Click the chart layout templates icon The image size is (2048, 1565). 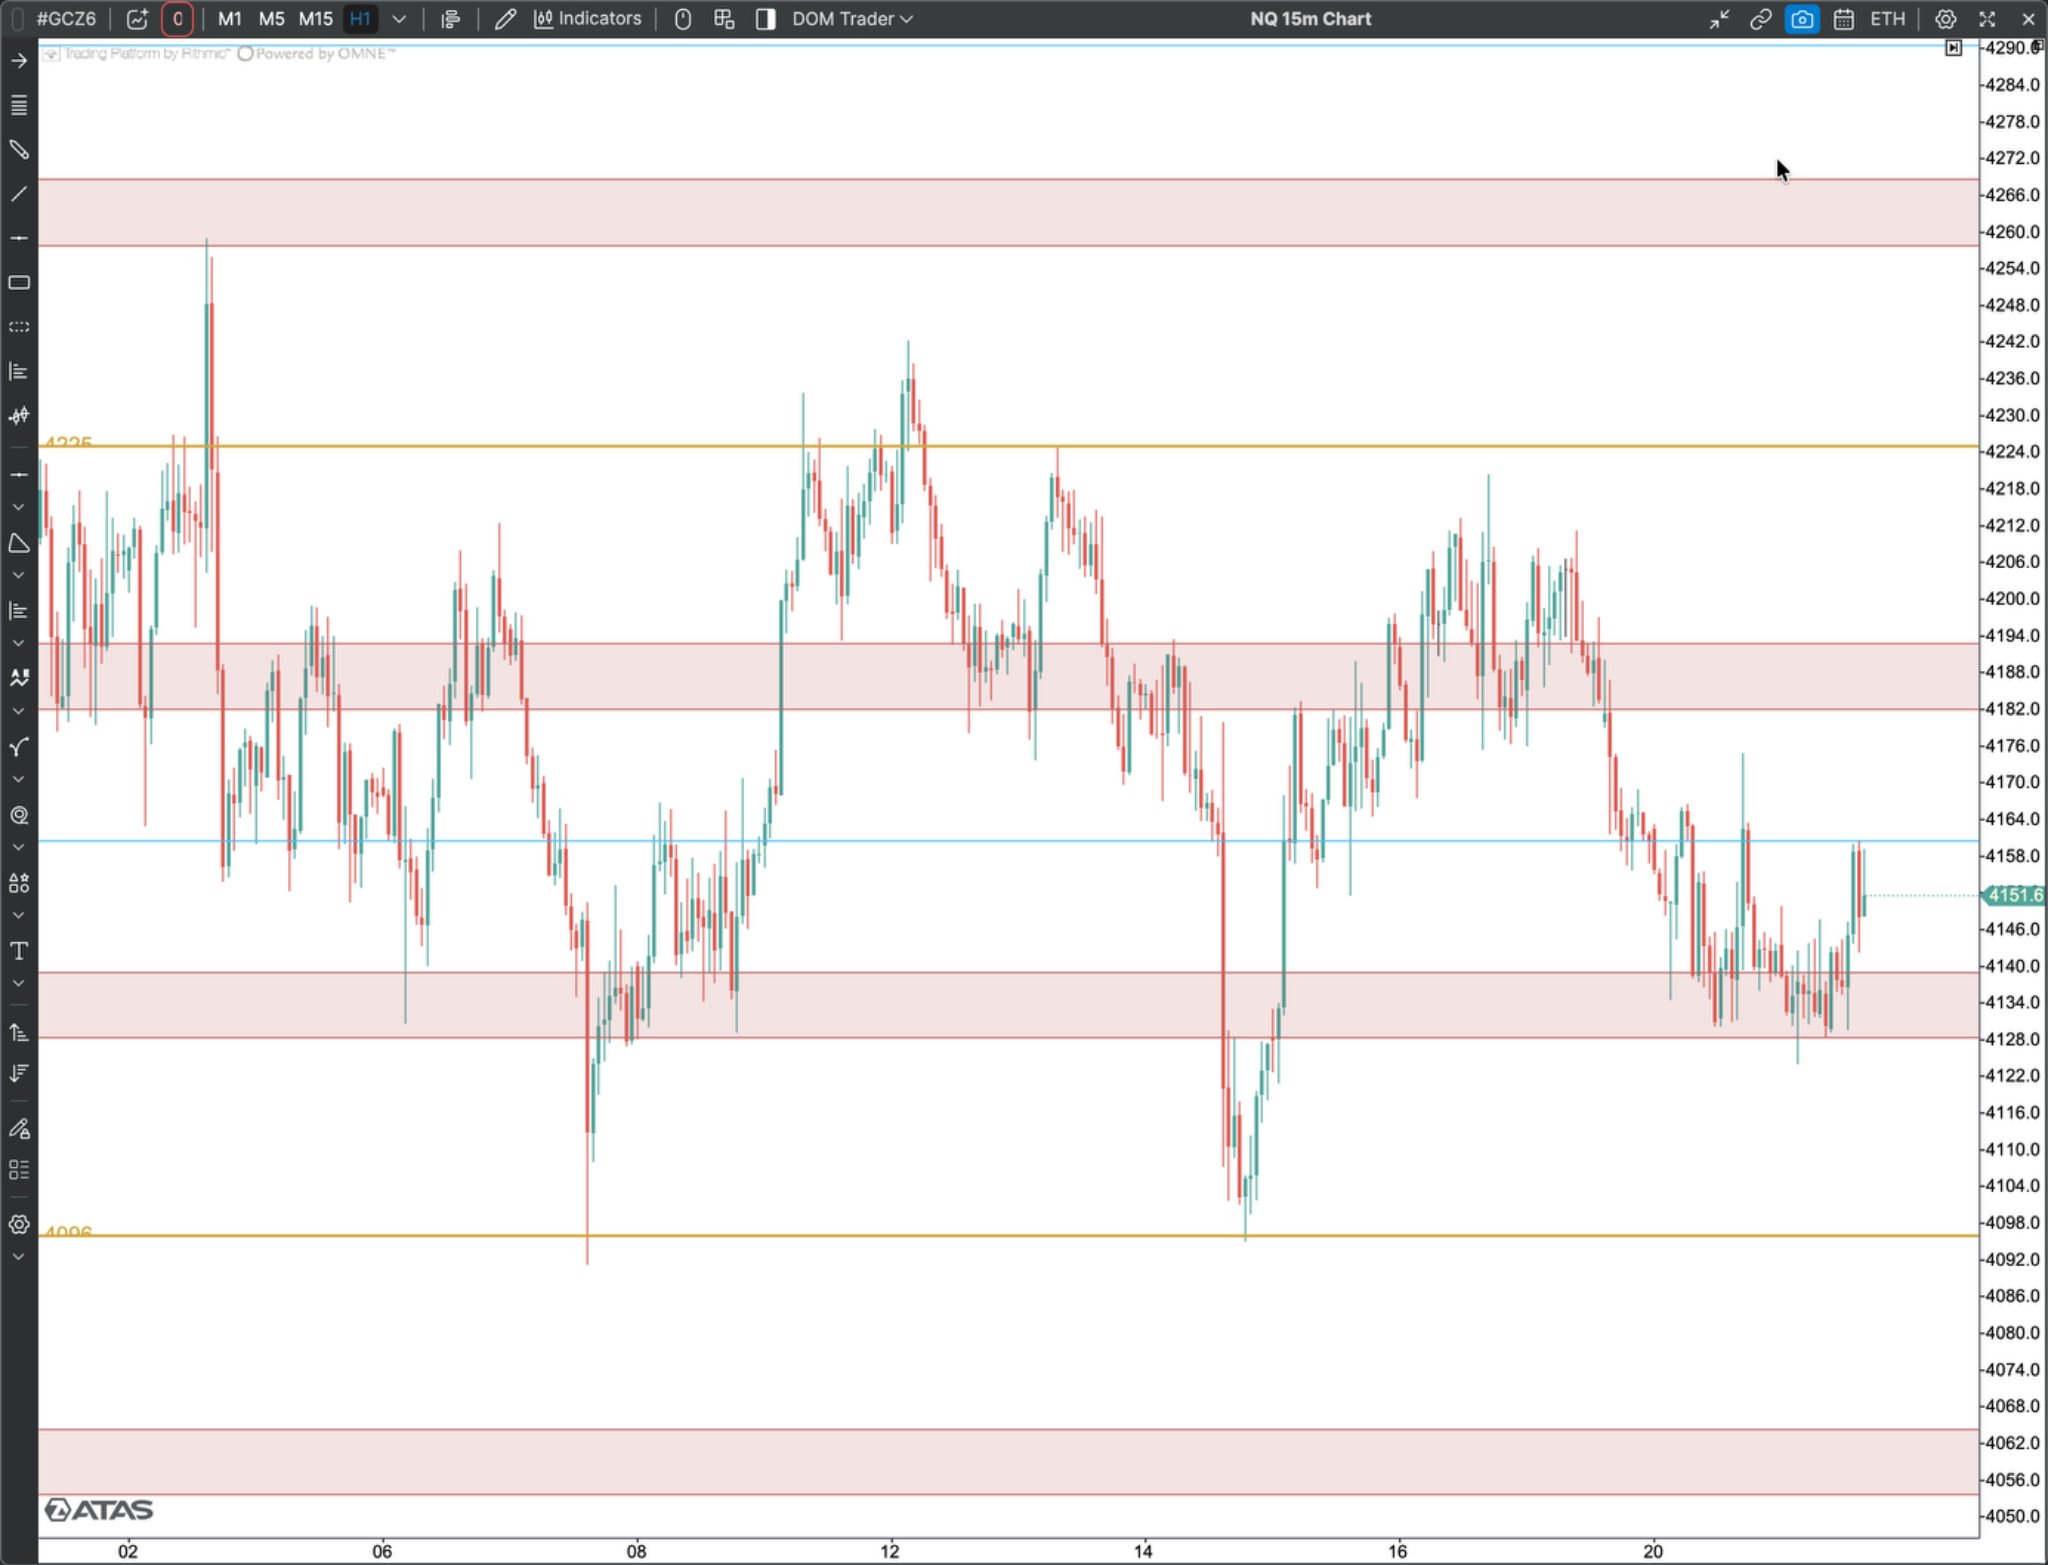725,19
